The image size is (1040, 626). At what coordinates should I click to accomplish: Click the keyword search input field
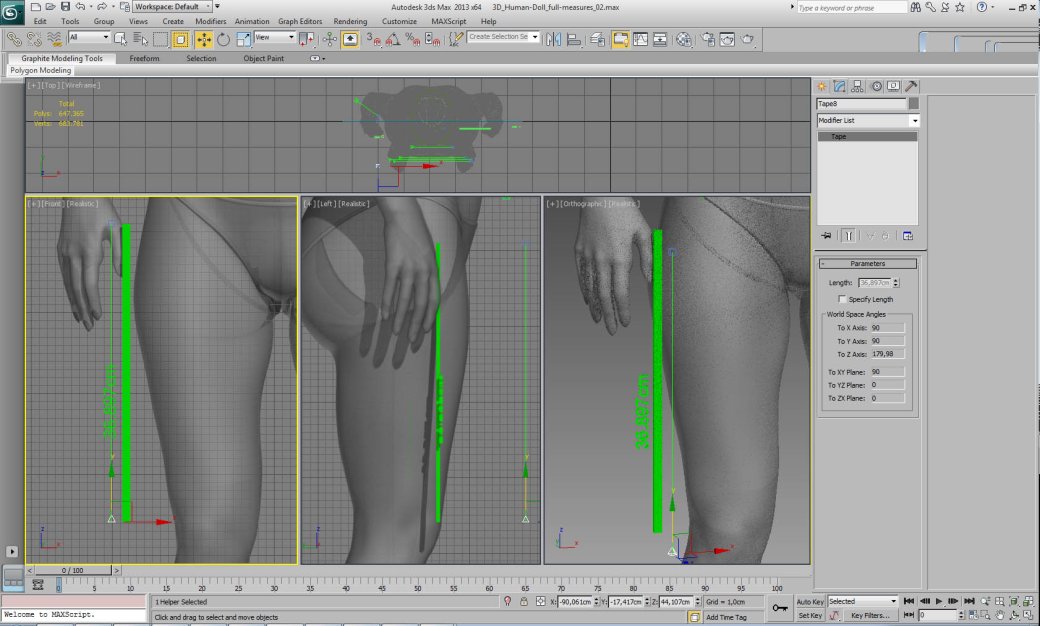pos(851,7)
